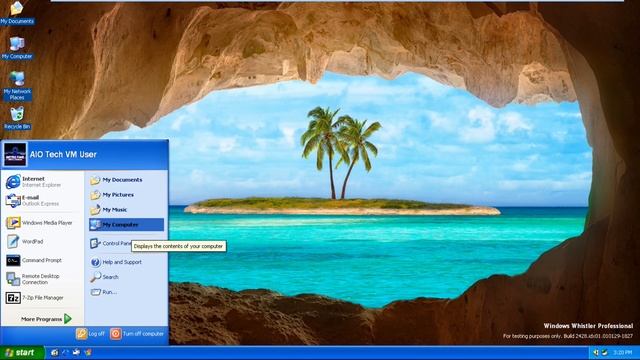Click the tray icon next to the clock
Viewport: 640px width, 360px height.
click(605, 353)
